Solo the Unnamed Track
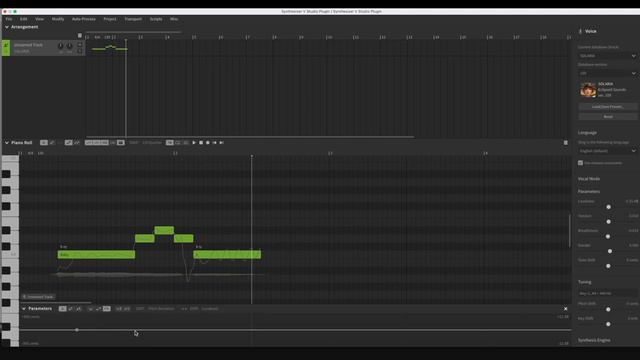The height and width of the screenshot is (360, 640). pyautogui.click(x=69, y=46)
